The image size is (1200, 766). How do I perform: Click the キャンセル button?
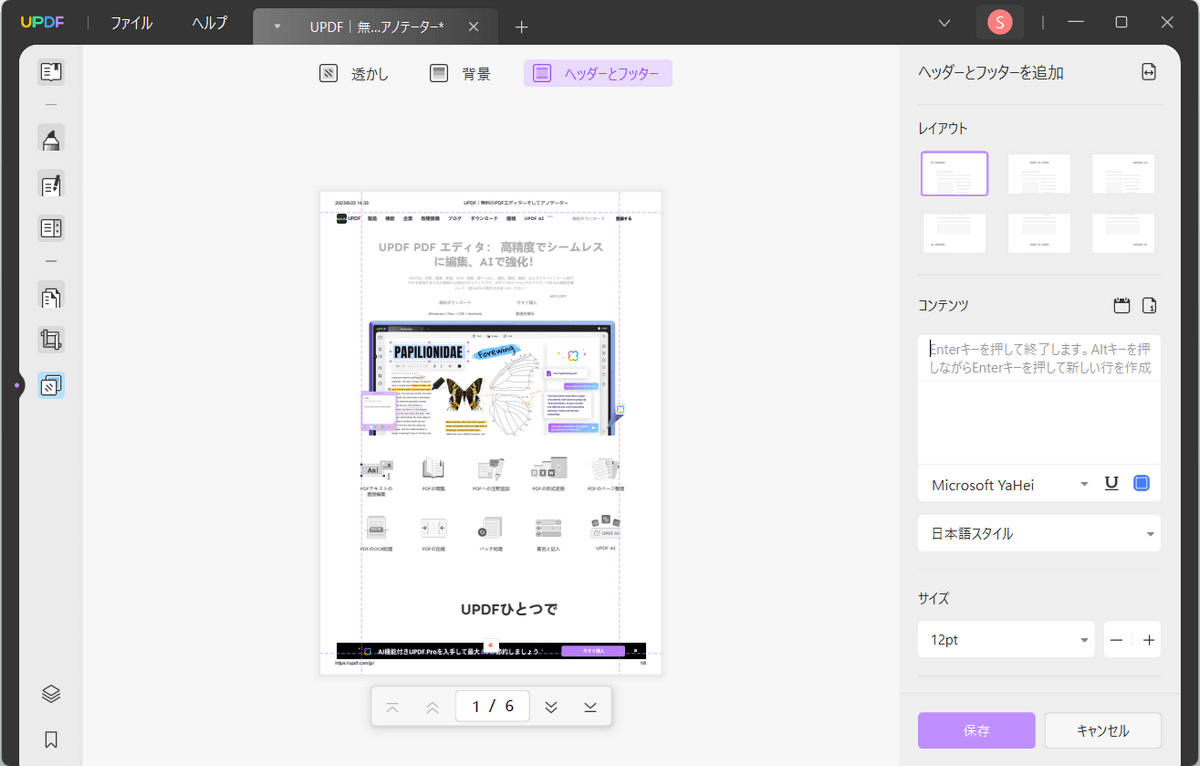[x=1103, y=731]
